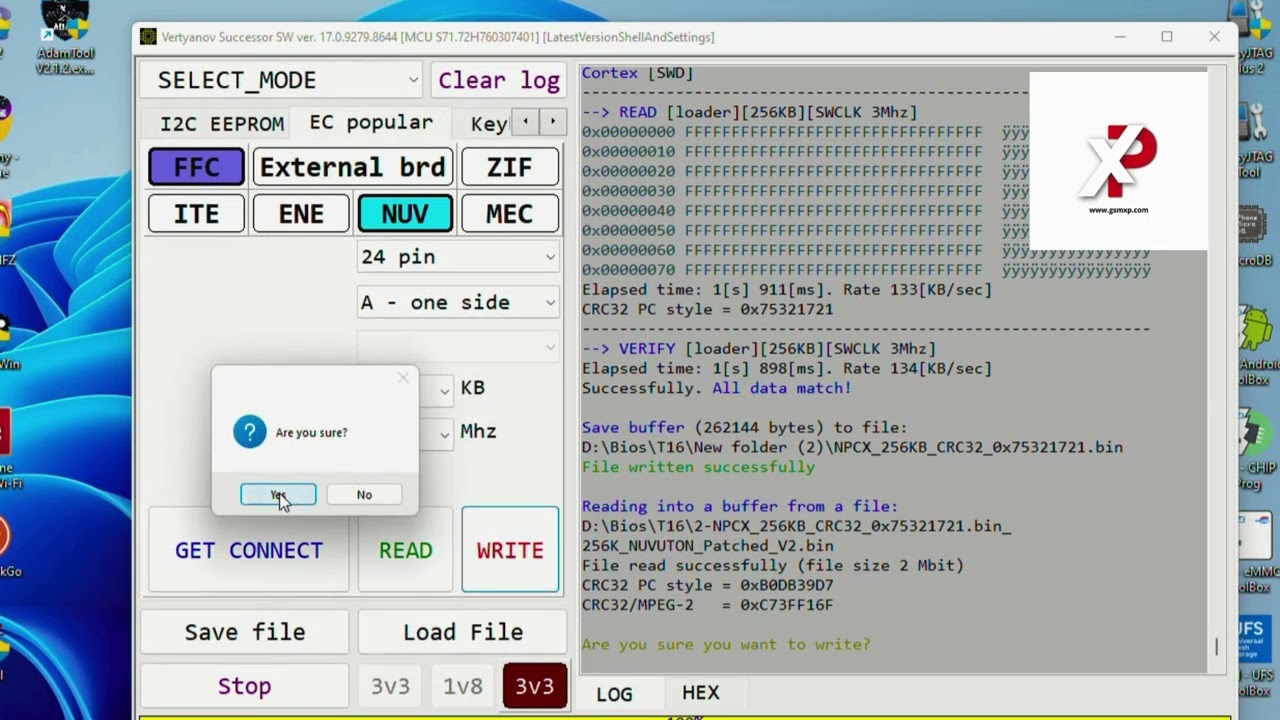Switch to HEX tab
The width and height of the screenshot is (1280, 720).
[701, 693]
